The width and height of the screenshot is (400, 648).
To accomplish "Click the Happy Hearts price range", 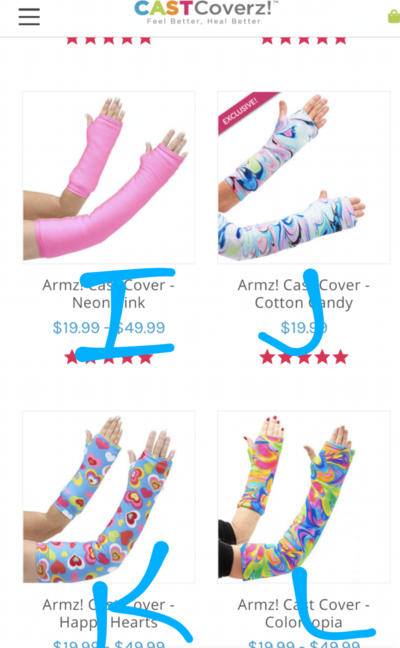I will point(109,643).
